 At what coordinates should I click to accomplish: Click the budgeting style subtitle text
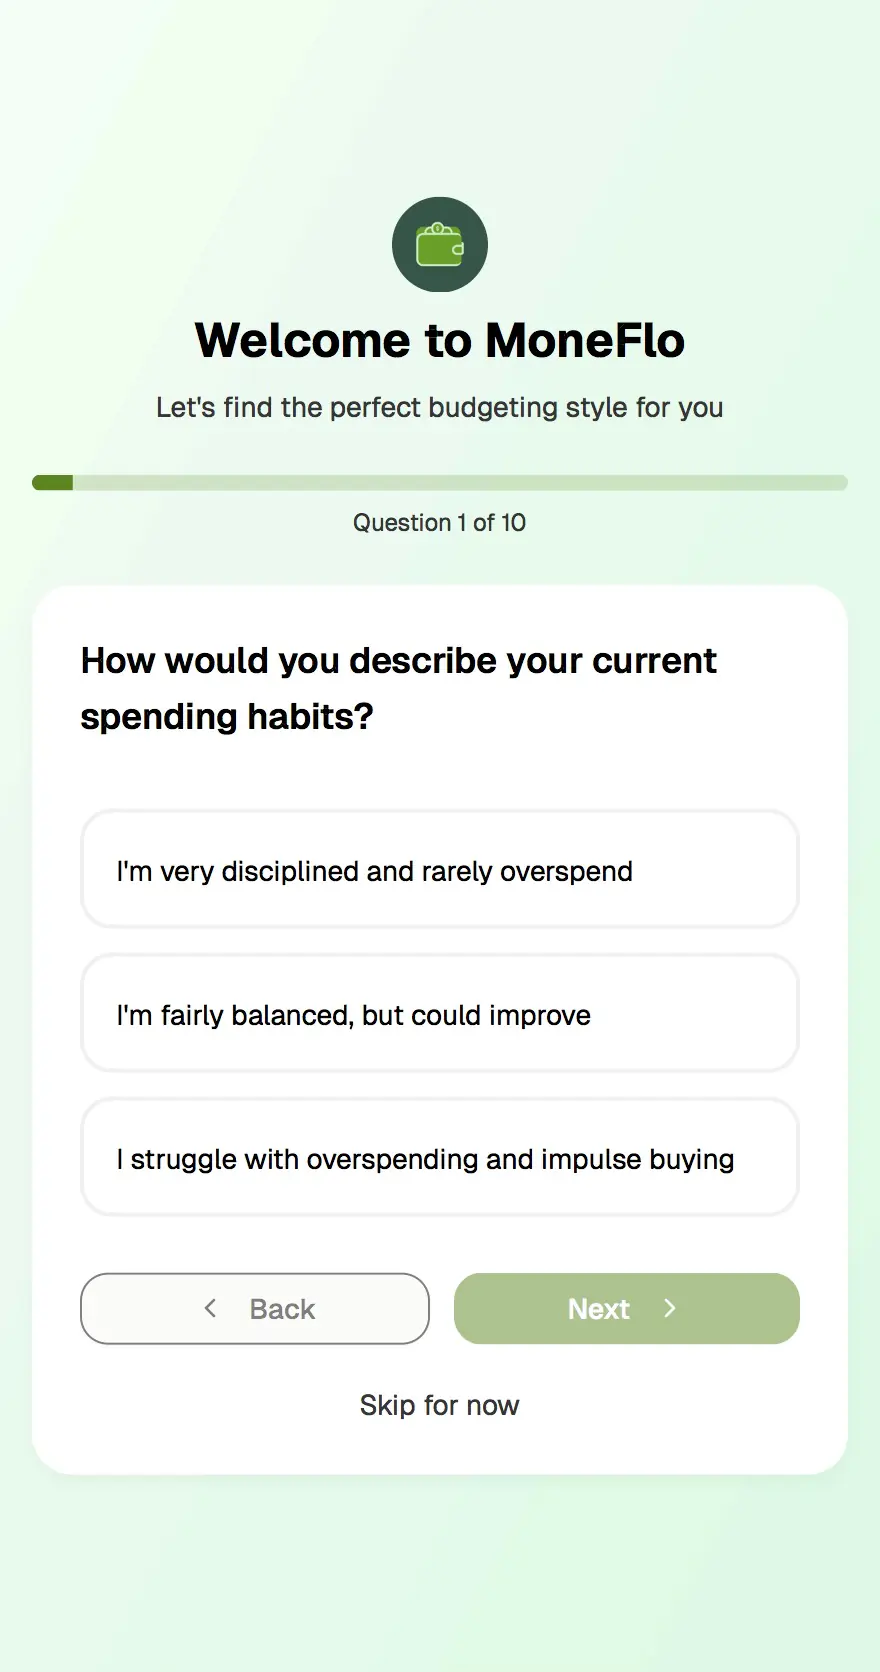tap(440, 407)
